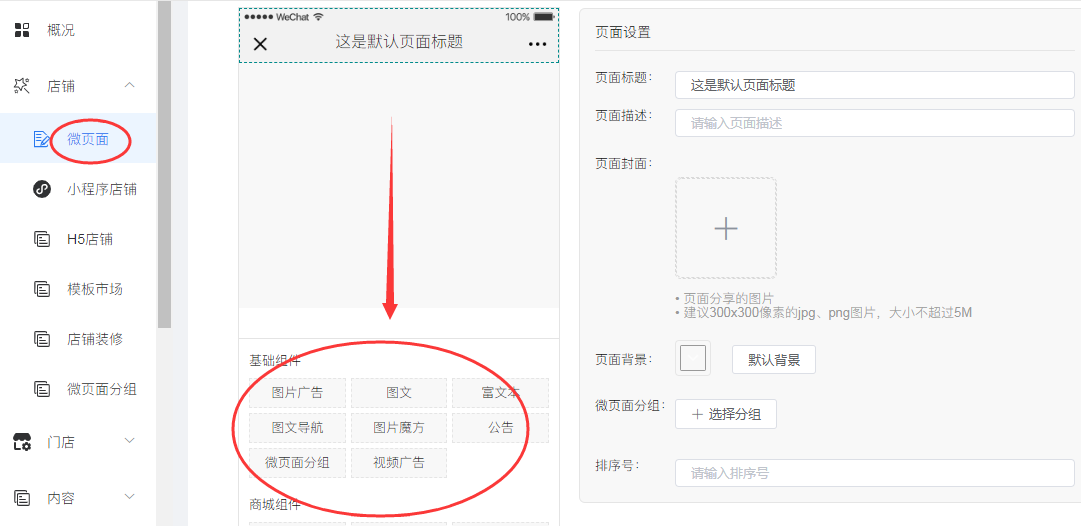Click the 小程序店铺 mini program icon
Viewport: 1081px width, 526px height.
42,189
